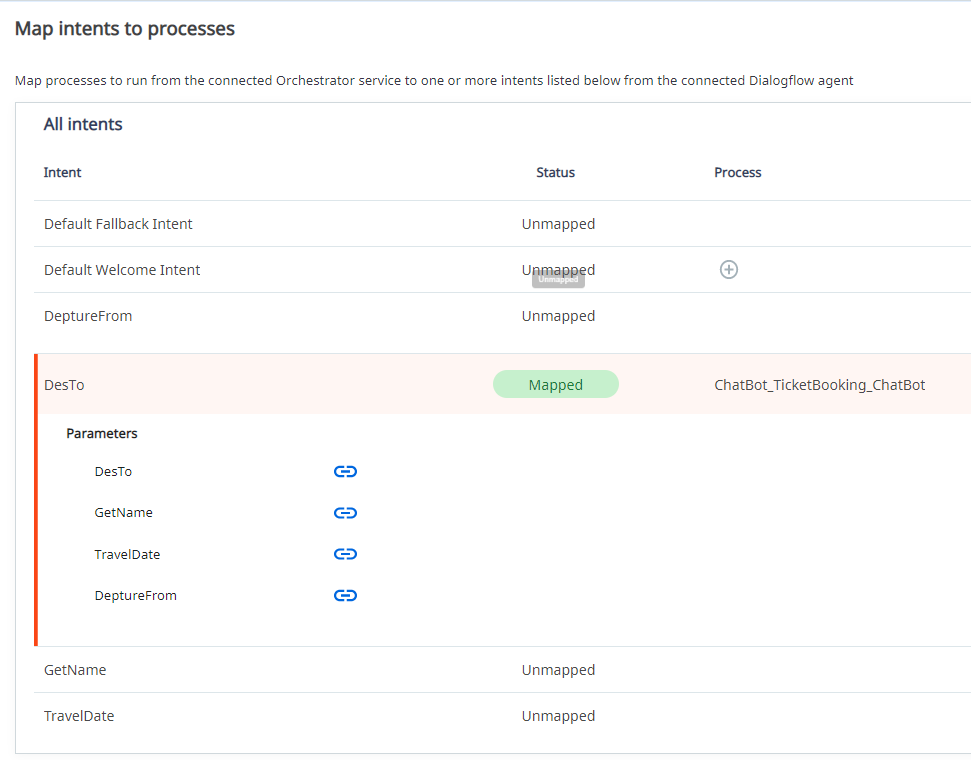
Task: Click the Mapped status badge on DesTo intent
Action: click(x=555, y=384)
